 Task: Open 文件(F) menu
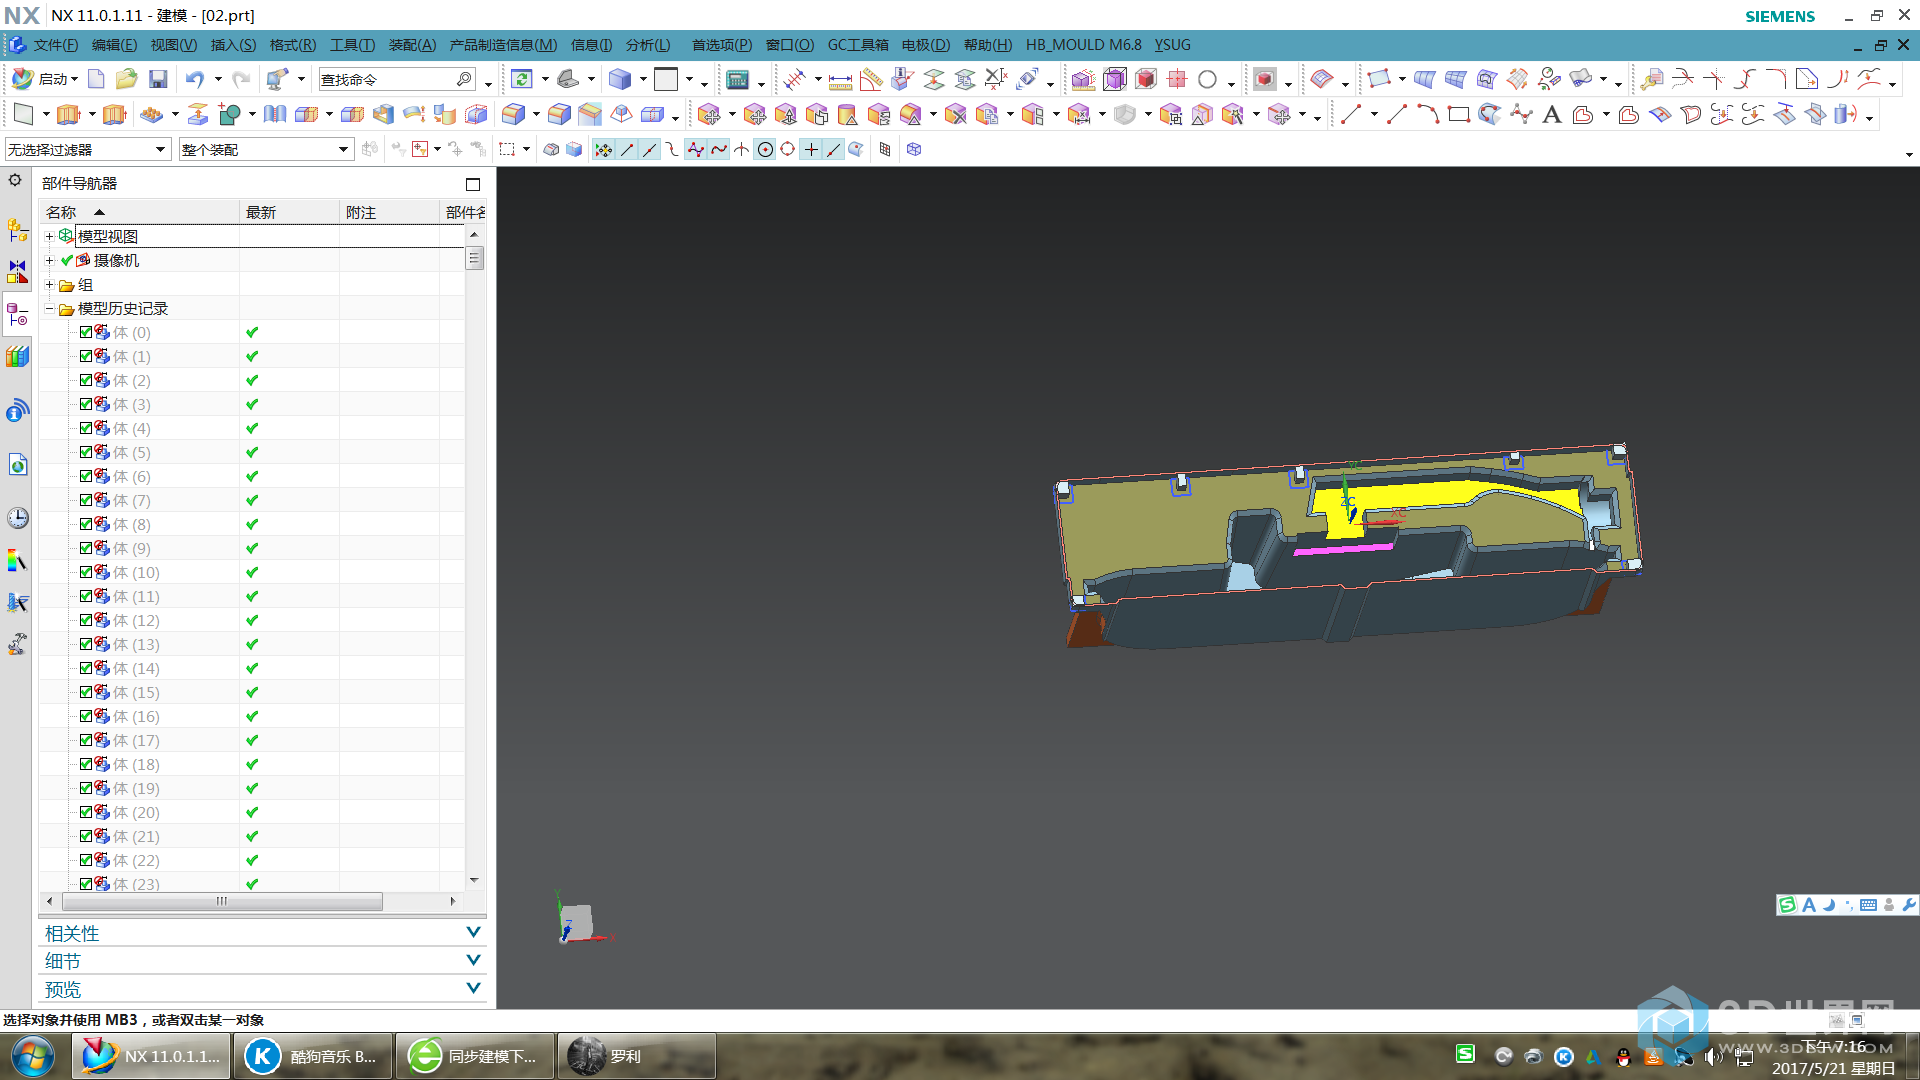click(x=55, y=45)
